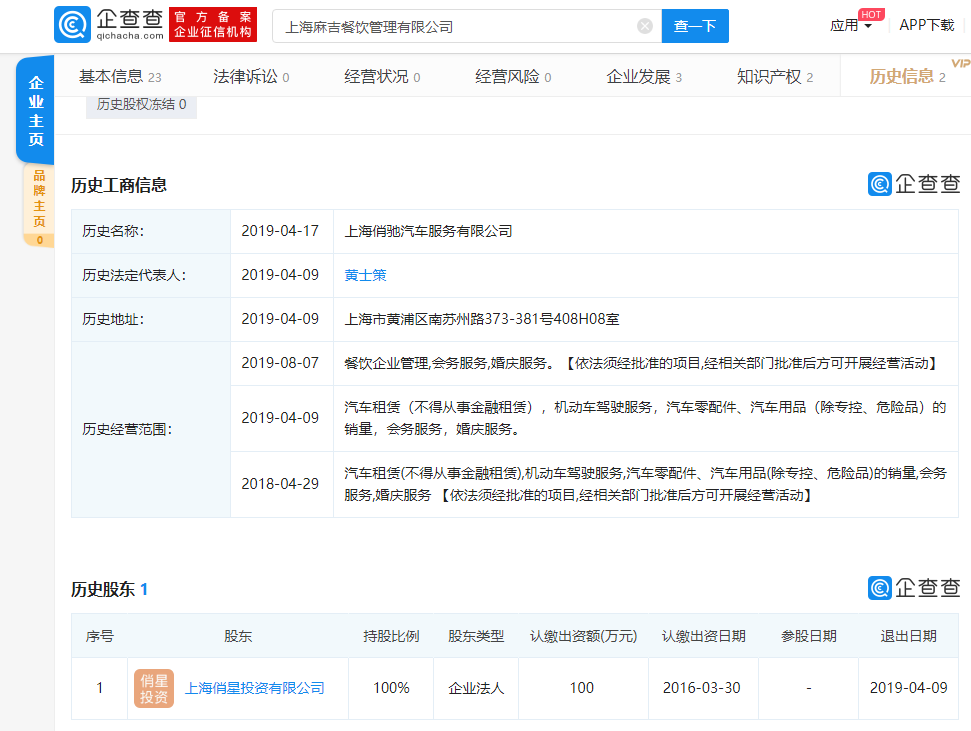Click the 认缴出资额(万元) column header
971x731 pixels.
coord(583,636)
